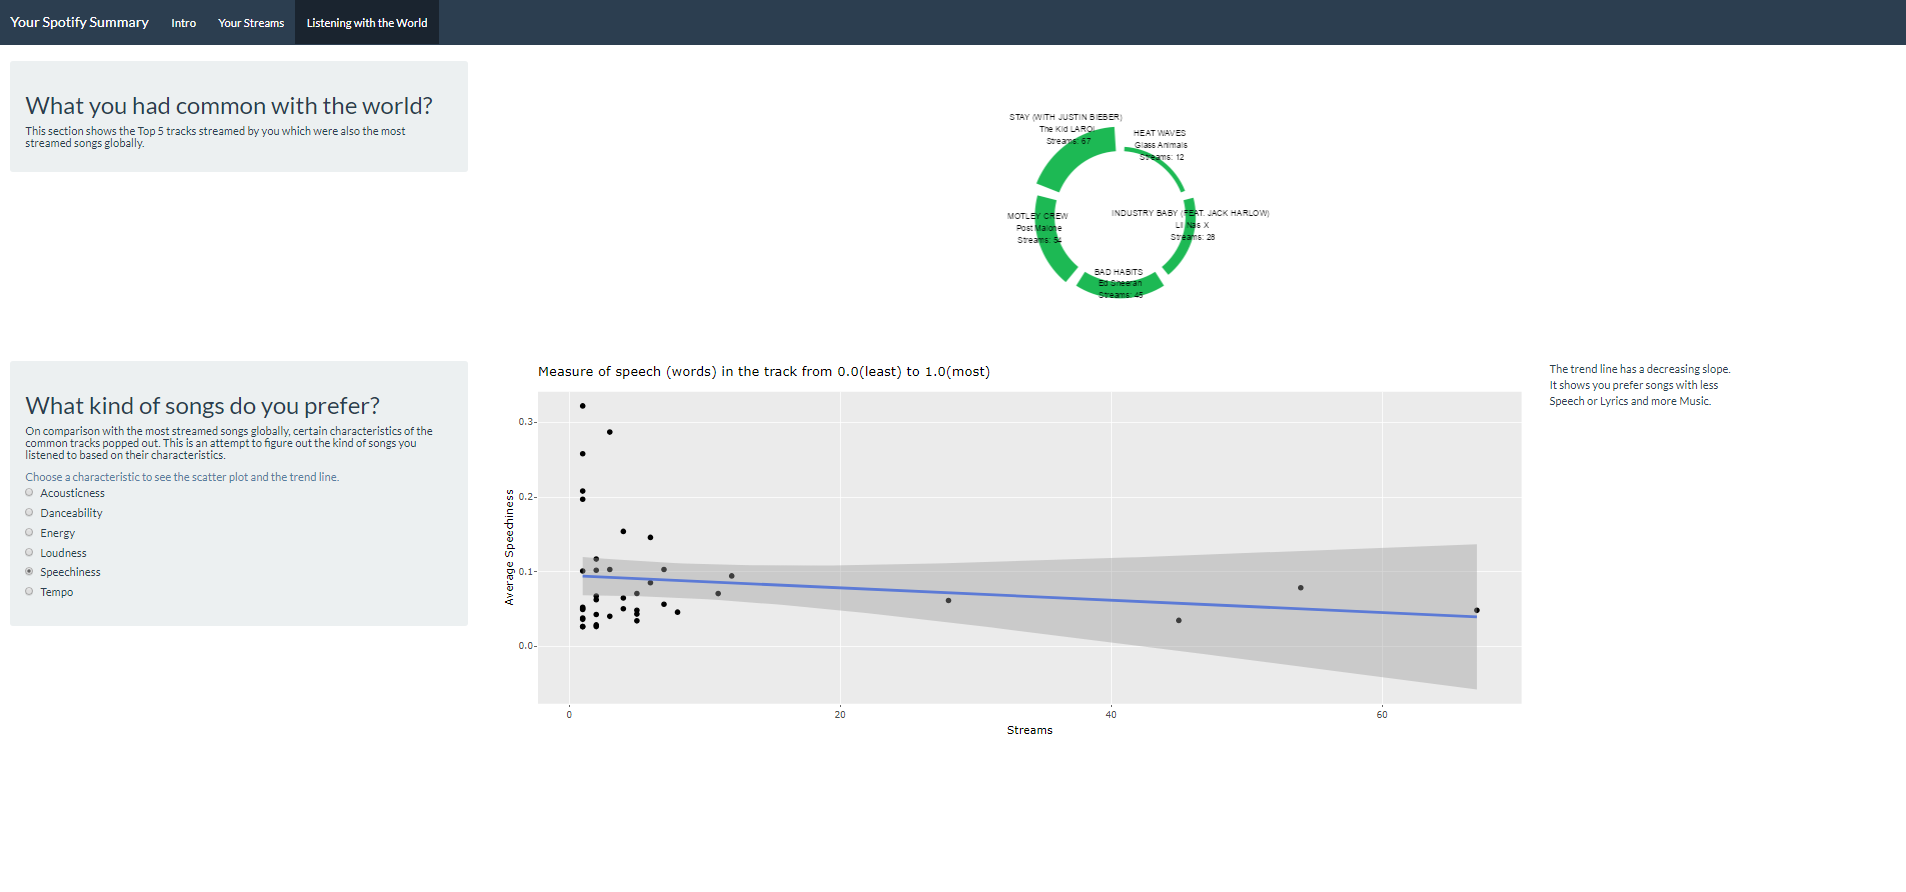Select the Speechiness radio button
1906x892 pixels.
[29, 572]
